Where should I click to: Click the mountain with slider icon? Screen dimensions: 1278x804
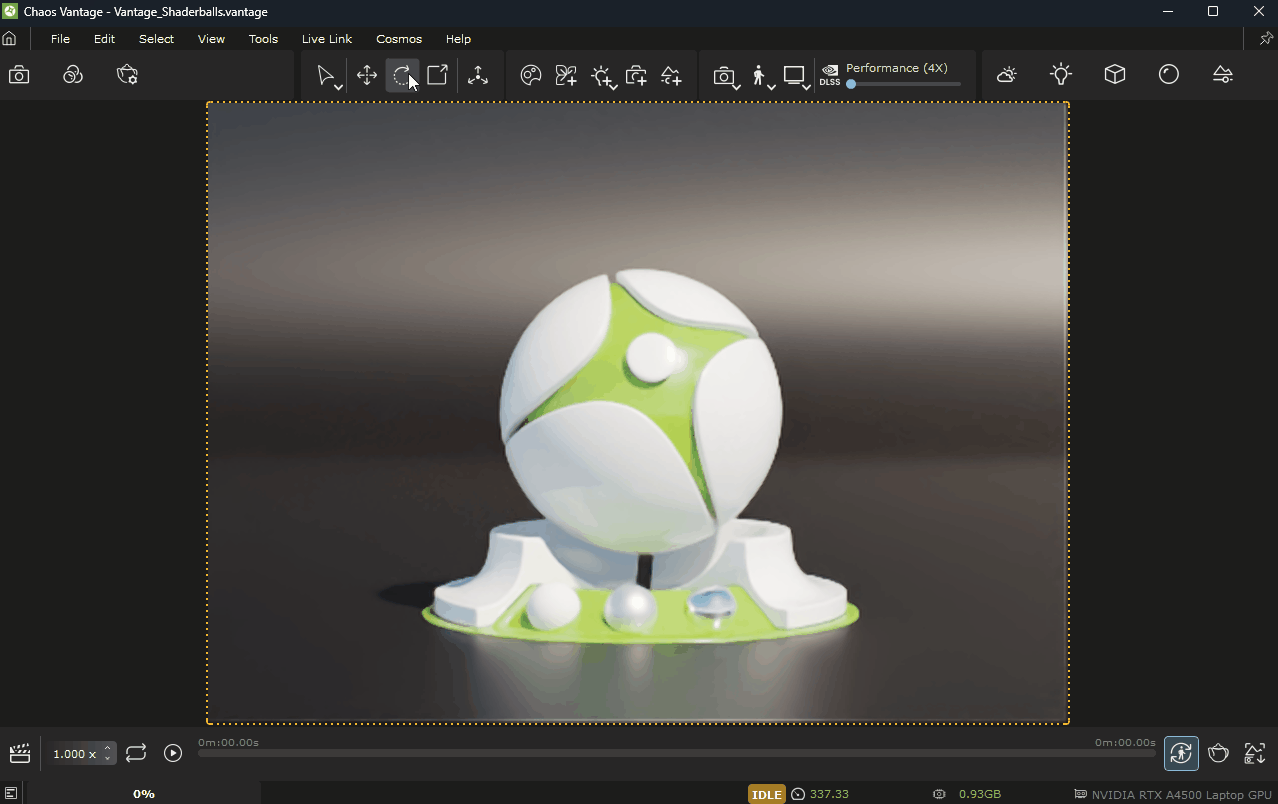tap(1223, 75)
